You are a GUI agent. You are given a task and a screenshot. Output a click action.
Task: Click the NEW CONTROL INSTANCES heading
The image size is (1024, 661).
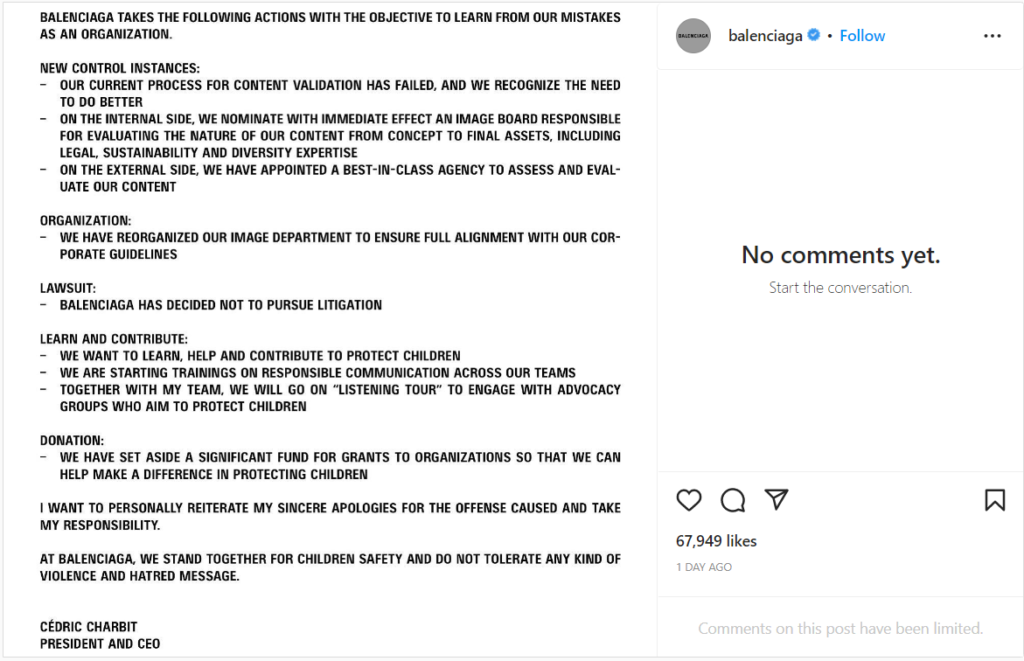[120, 68]
